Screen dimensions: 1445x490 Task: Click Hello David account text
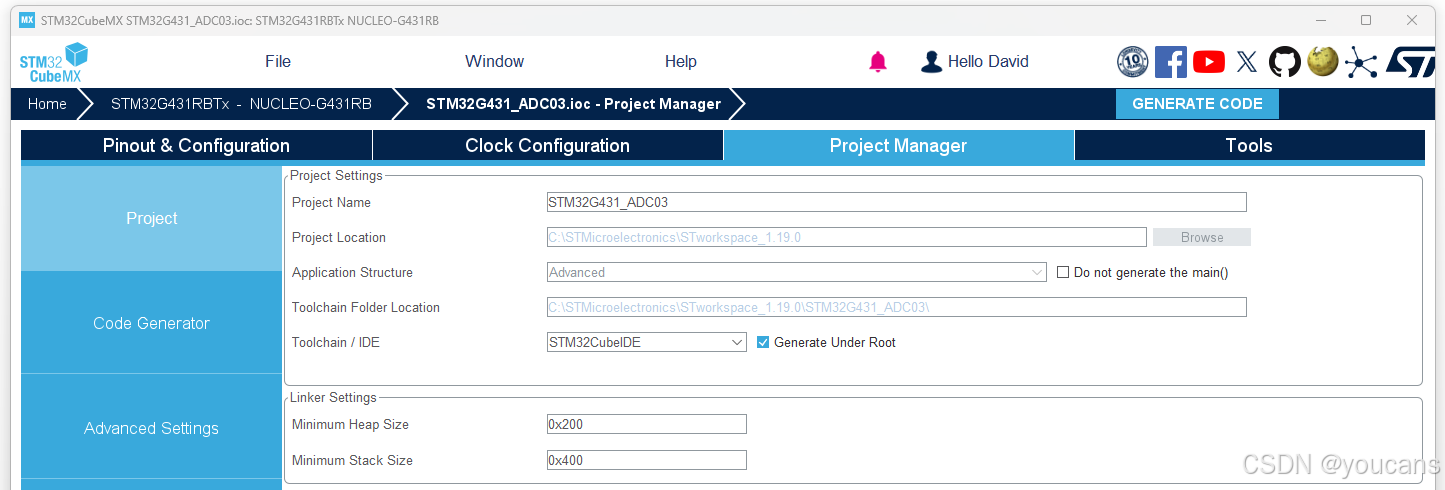pos(988,62)
